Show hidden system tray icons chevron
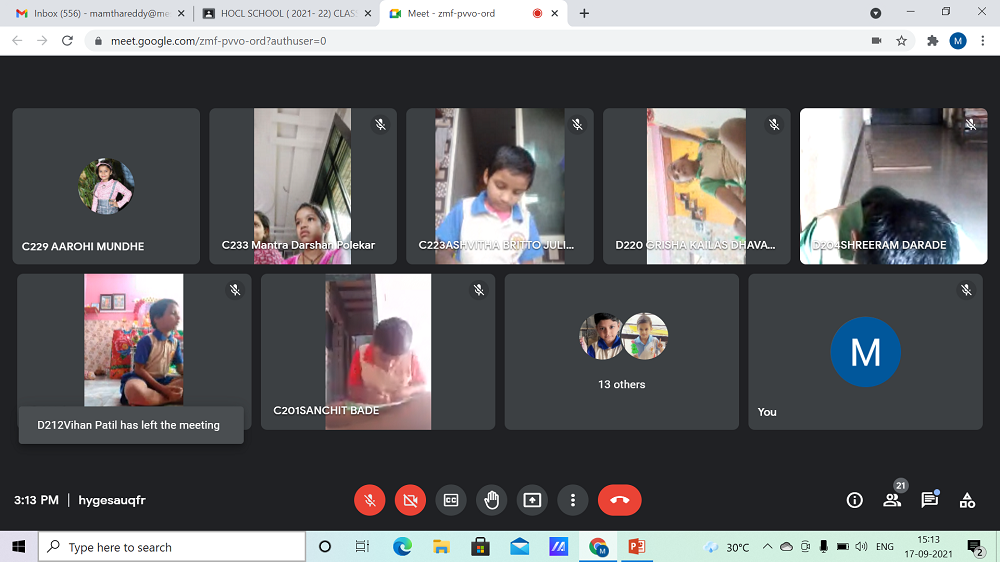Viewport: 1000px width, 562px height. (767, 547)
